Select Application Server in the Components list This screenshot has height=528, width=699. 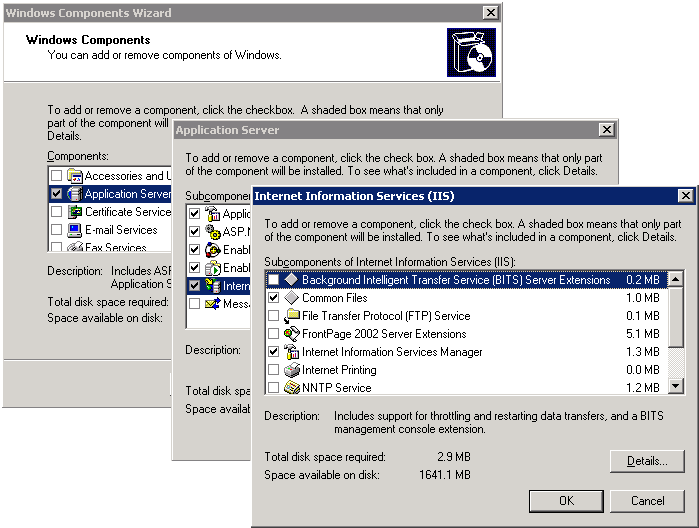127,194
